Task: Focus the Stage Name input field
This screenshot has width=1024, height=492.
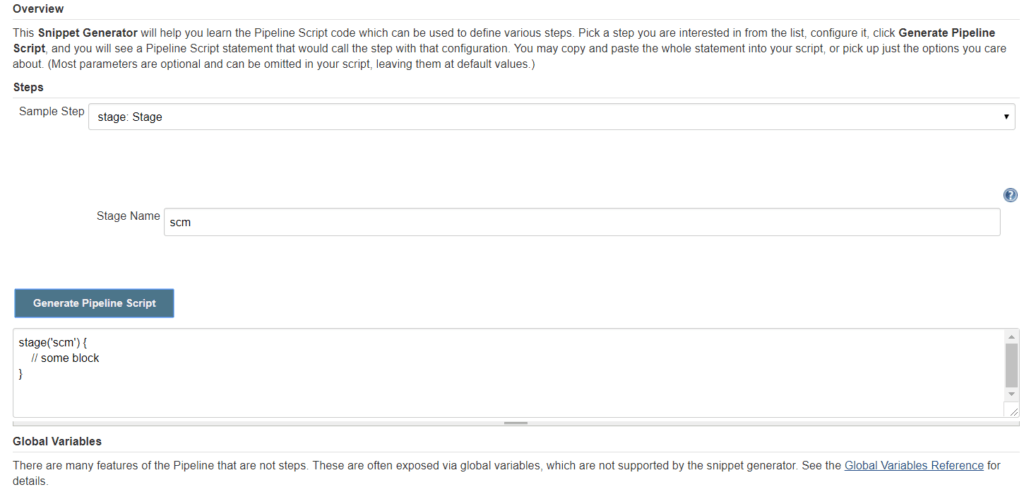Action: coord(582,222)
